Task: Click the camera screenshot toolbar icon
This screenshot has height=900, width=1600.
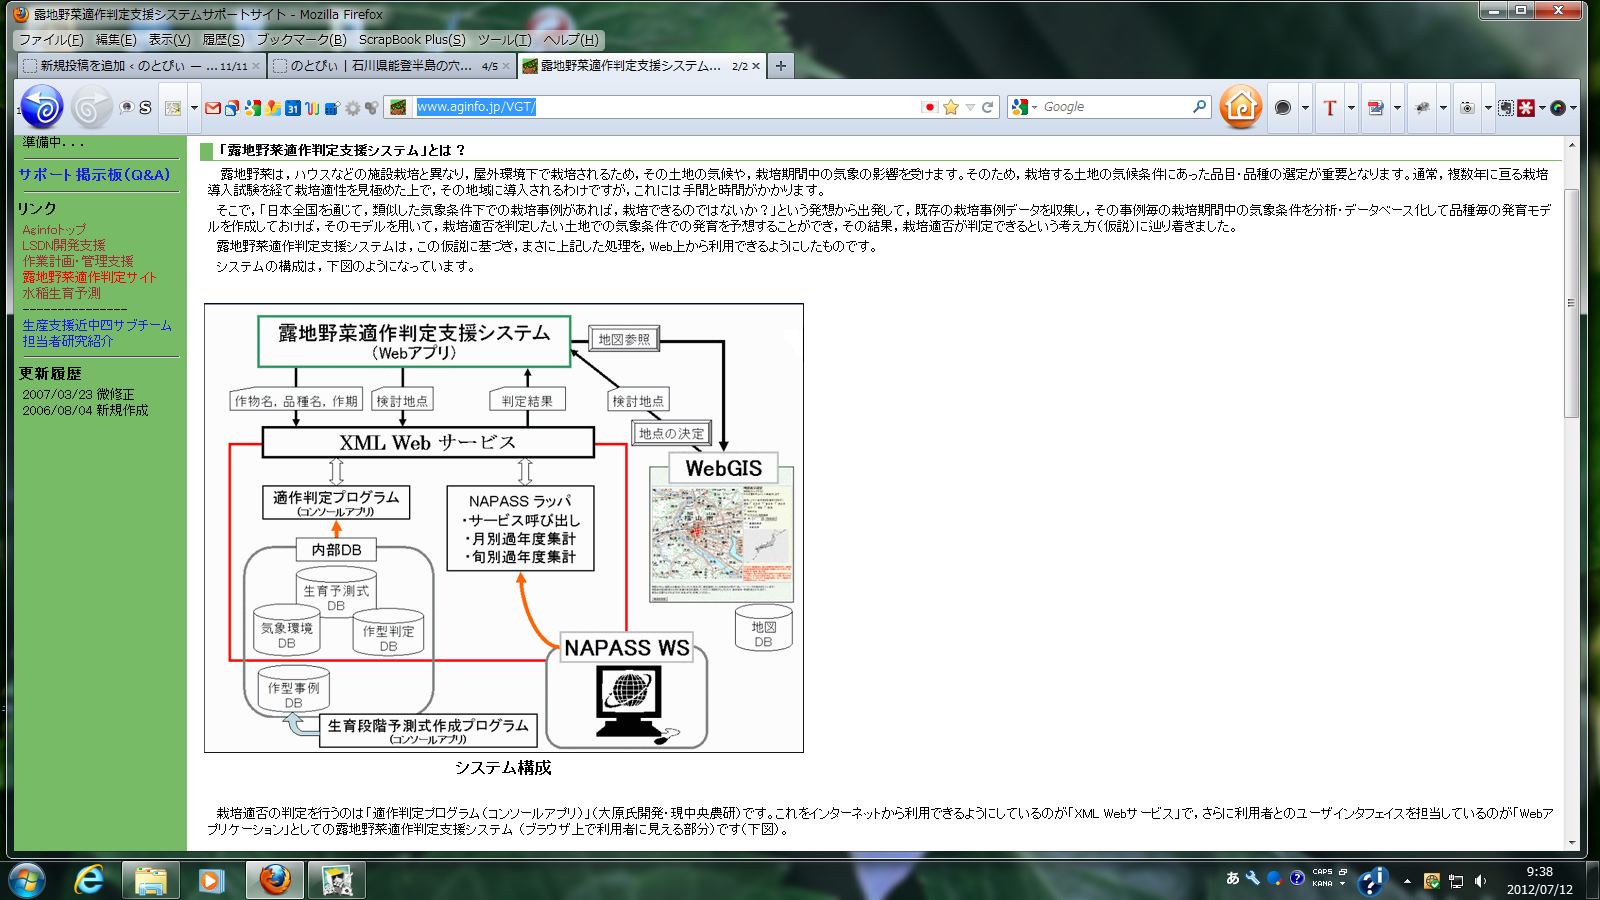Action: [x=1467, y=108]
